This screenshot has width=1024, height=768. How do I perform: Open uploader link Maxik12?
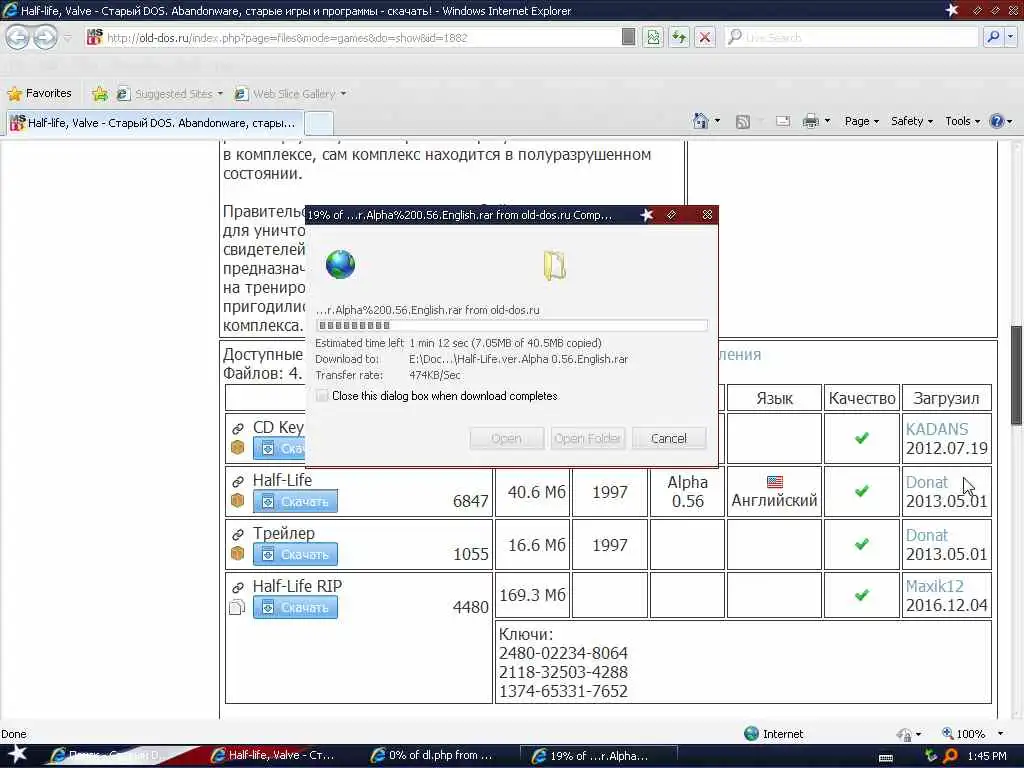tap(935, 586)
